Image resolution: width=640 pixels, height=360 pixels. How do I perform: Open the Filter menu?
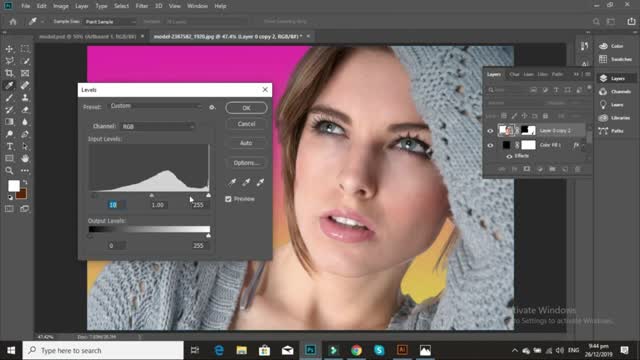click(x=142, y=6)
